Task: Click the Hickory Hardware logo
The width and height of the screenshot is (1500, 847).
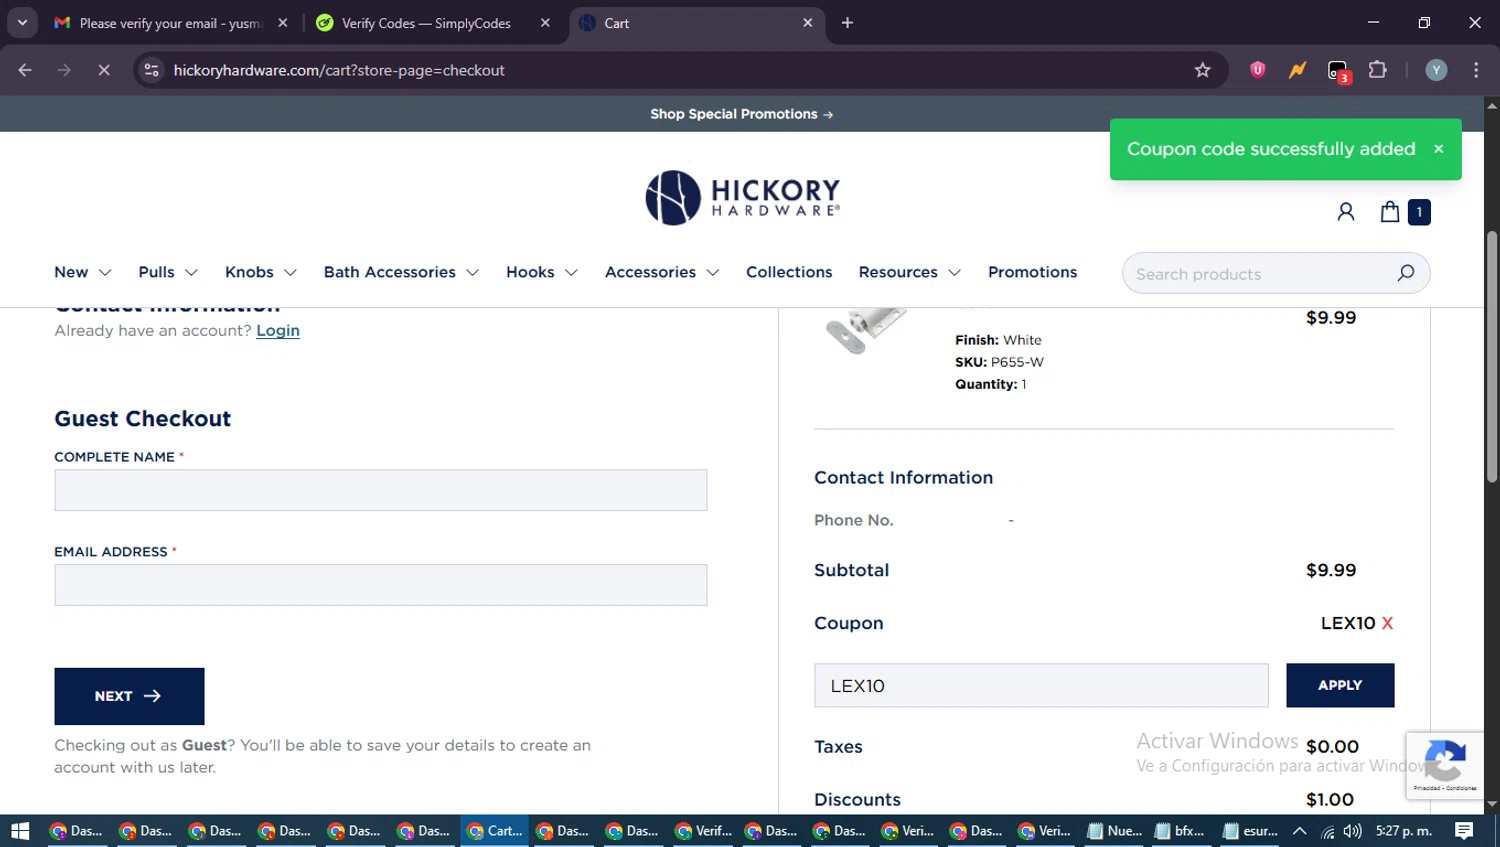Action: (743, 197)
